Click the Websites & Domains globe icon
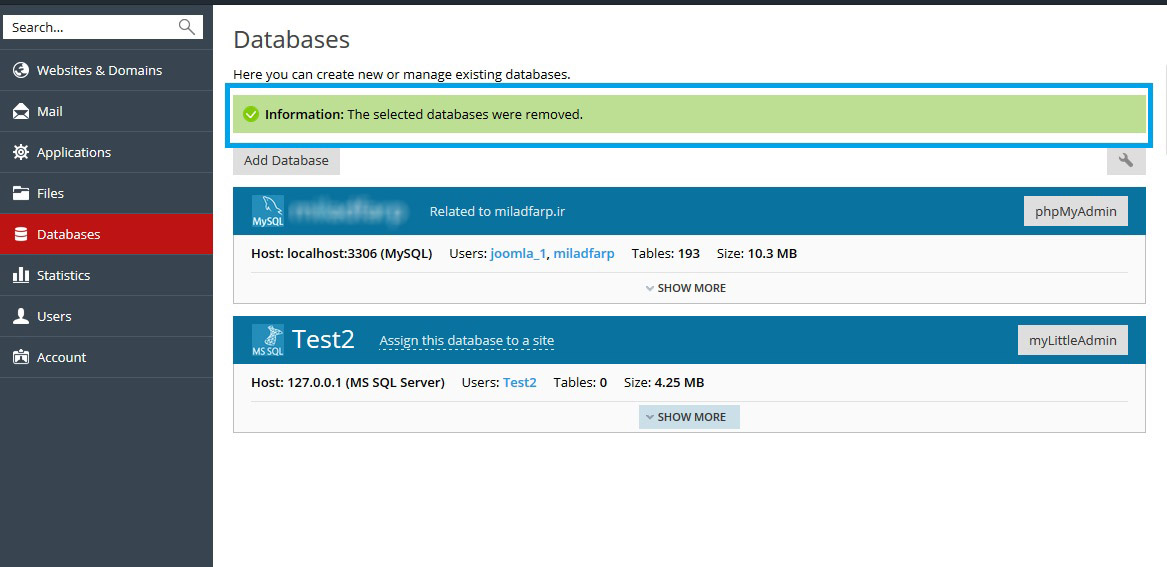Viewport: 1167px width, 567px height. point(20,70)
